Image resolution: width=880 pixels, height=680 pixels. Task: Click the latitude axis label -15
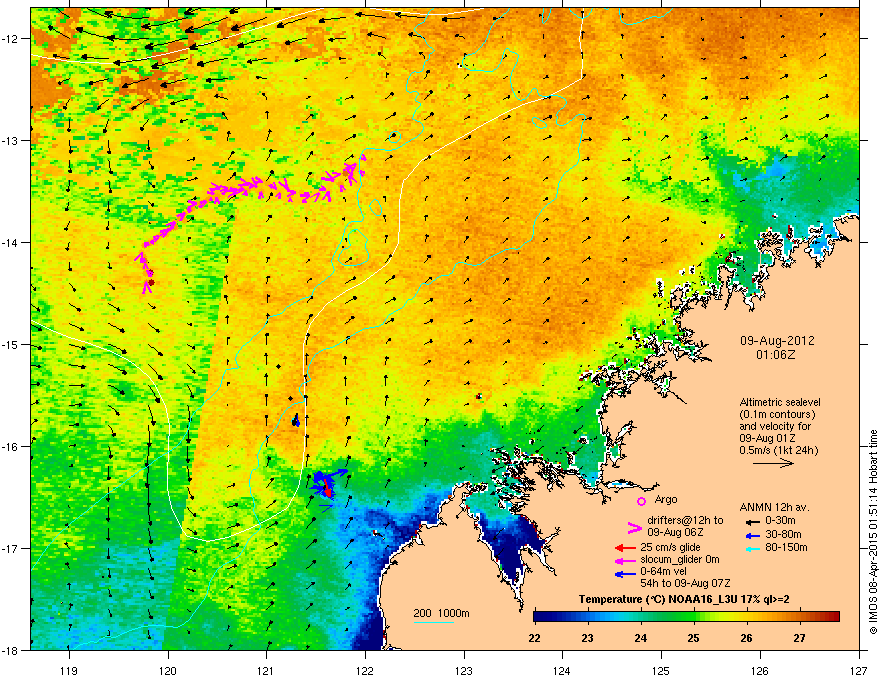click(11, 344)
